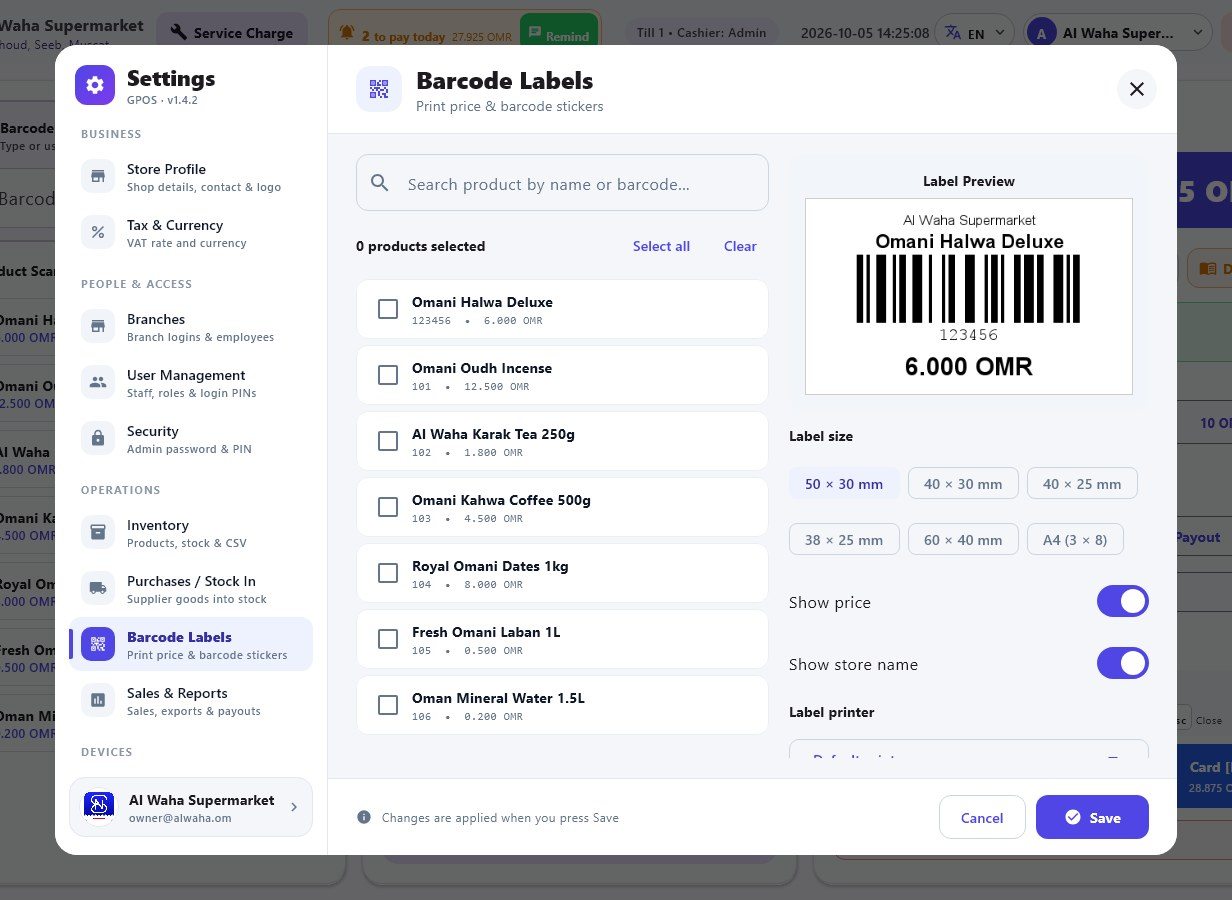Click the Cancel button
Screen dimensions: 1232x900
(x=982, y=817)
